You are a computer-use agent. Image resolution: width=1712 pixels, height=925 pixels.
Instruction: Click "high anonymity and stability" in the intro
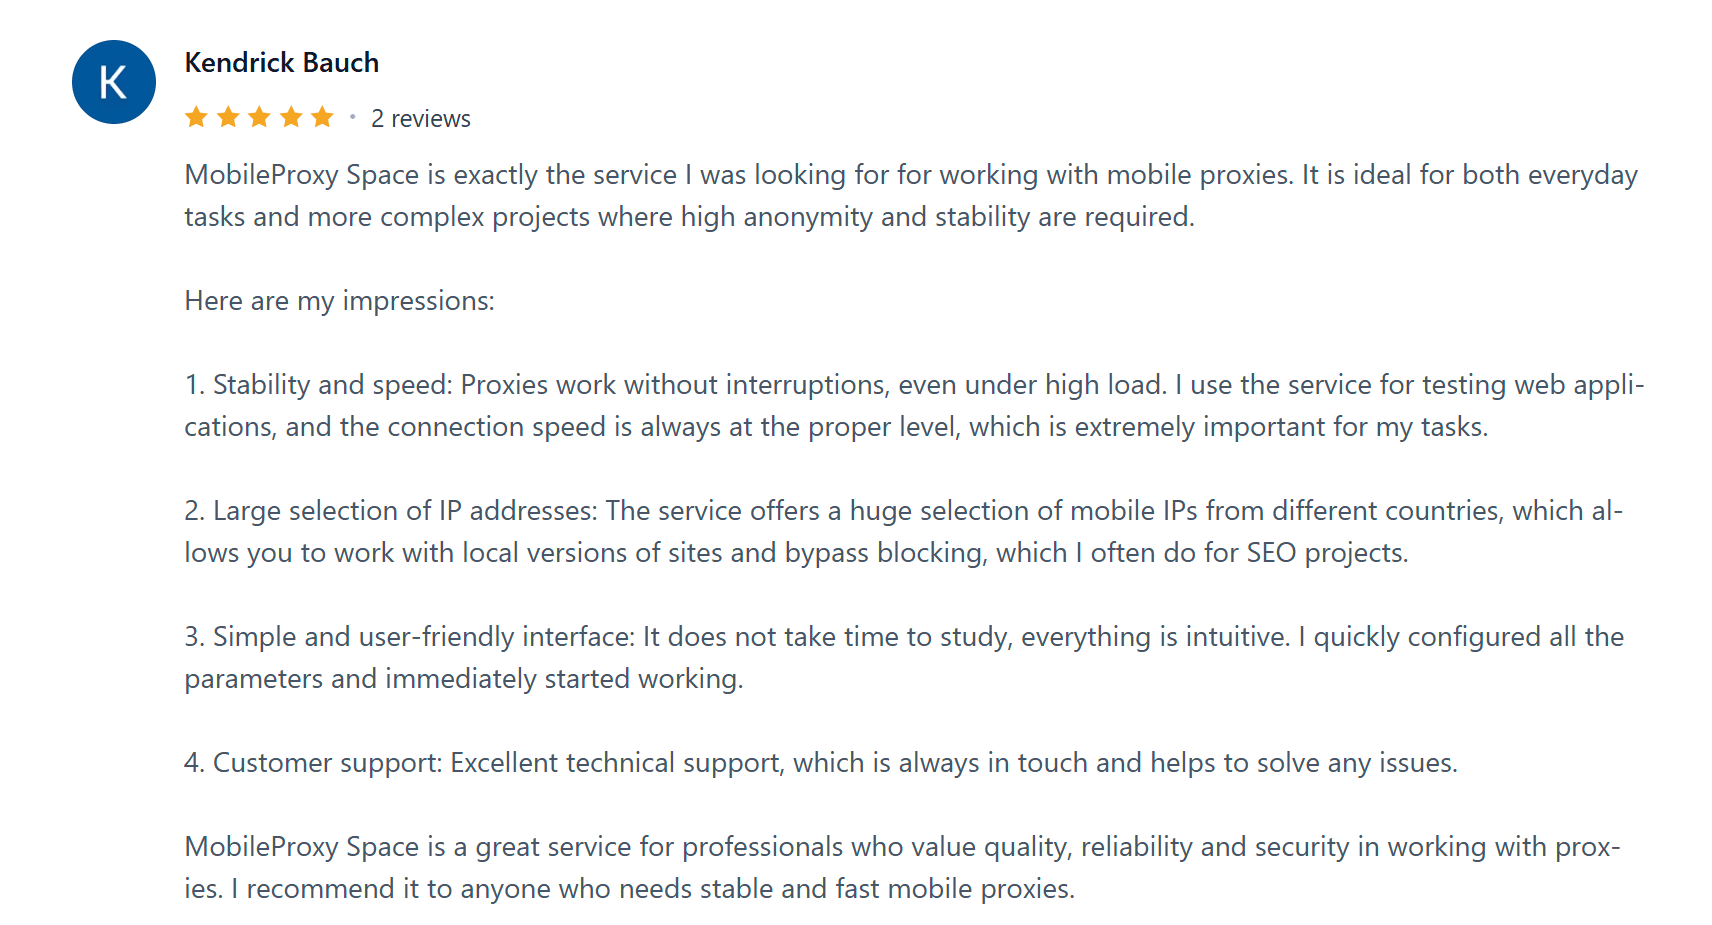point(855,217)
